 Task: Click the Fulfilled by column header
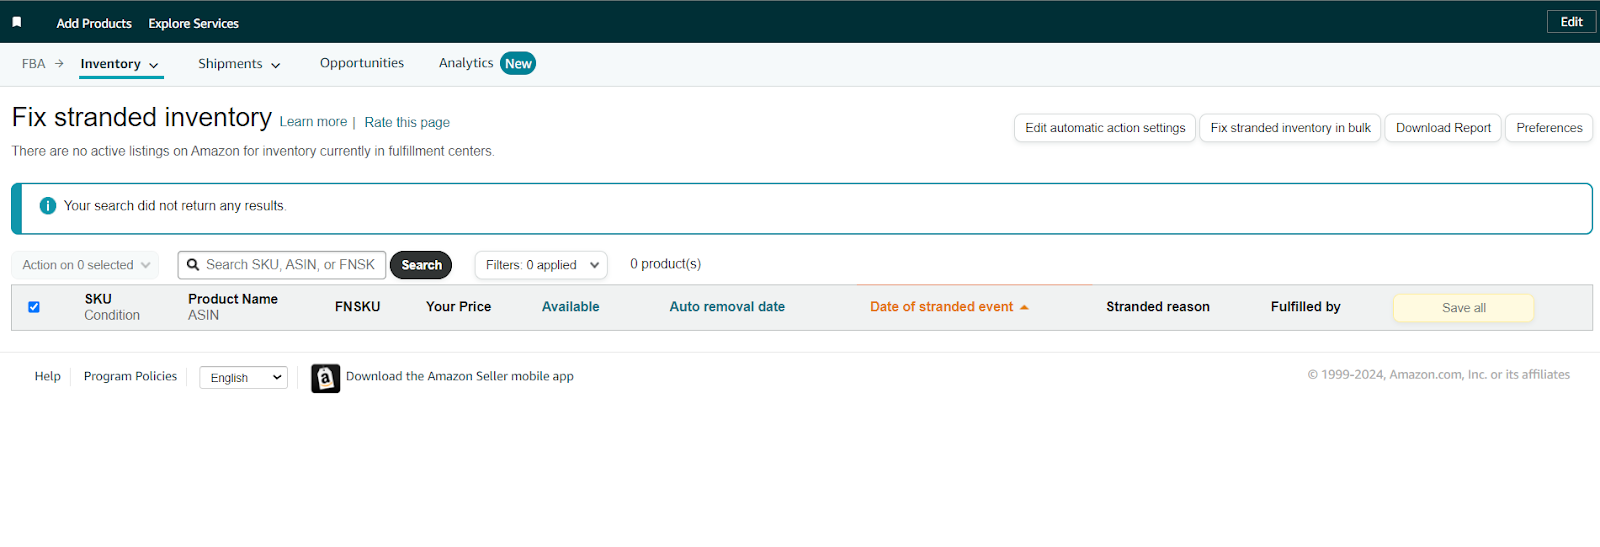(x=1306, y=307)
